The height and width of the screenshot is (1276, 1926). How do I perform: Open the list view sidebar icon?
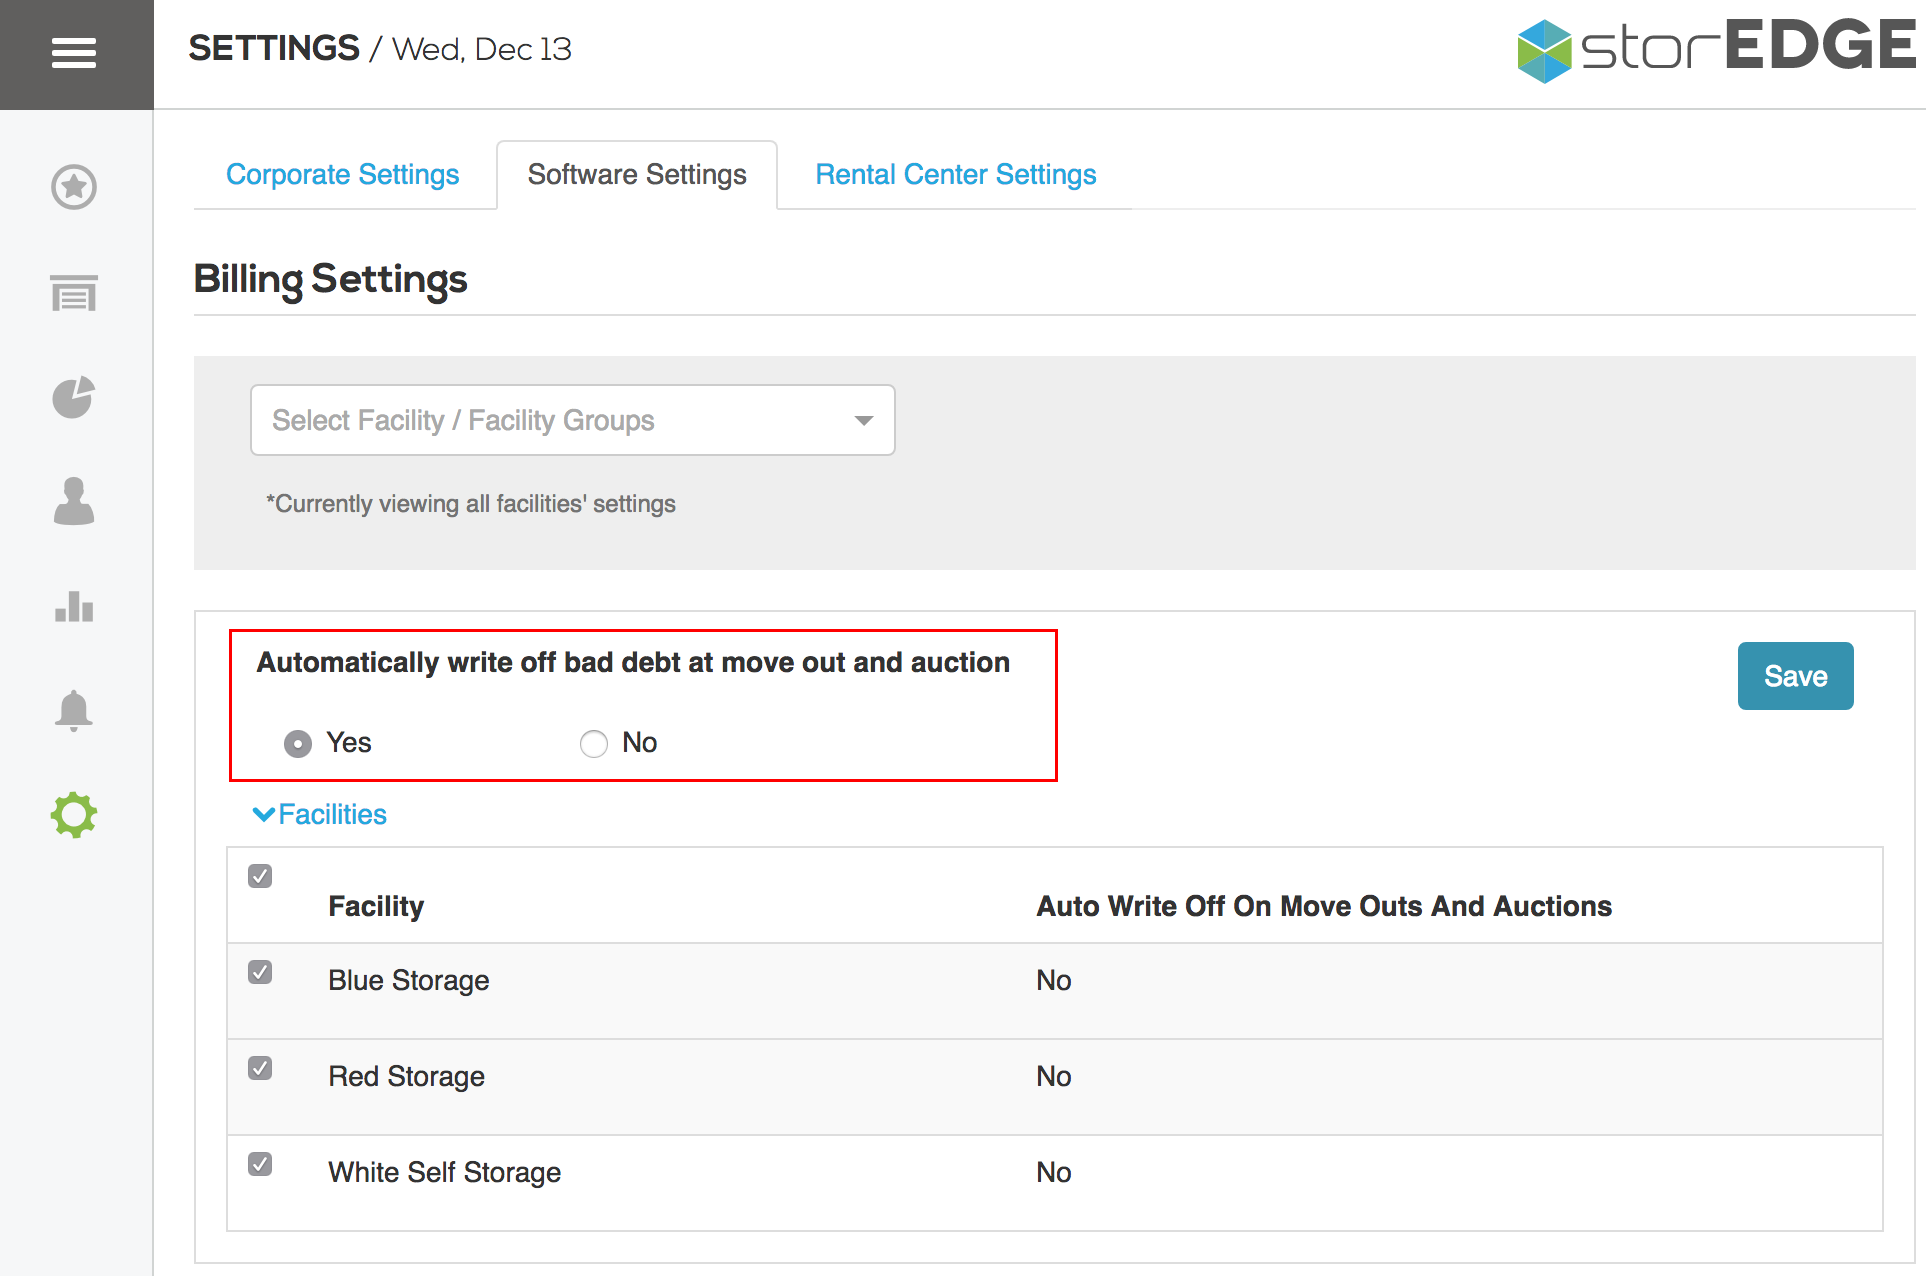(x=74, y=293)
